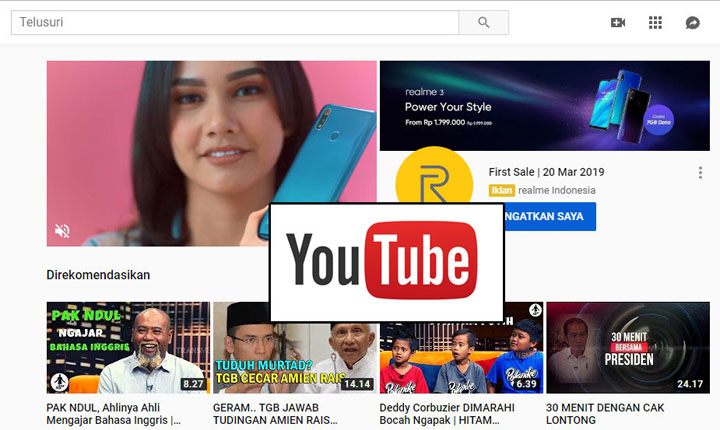Image resolution: width=720 pixels, height=430 pixels.
Task: Click the 14.14 duration badge
Action: pyautogui.click(x=357, y=384)
